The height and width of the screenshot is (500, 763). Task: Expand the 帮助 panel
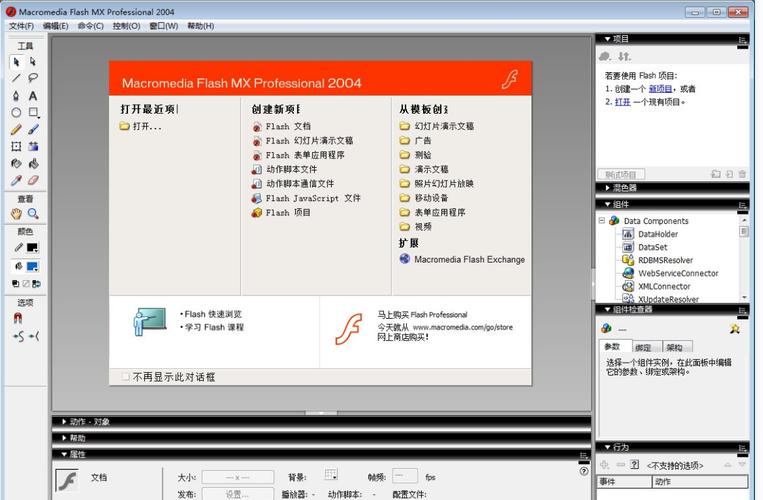click(64, 438)
